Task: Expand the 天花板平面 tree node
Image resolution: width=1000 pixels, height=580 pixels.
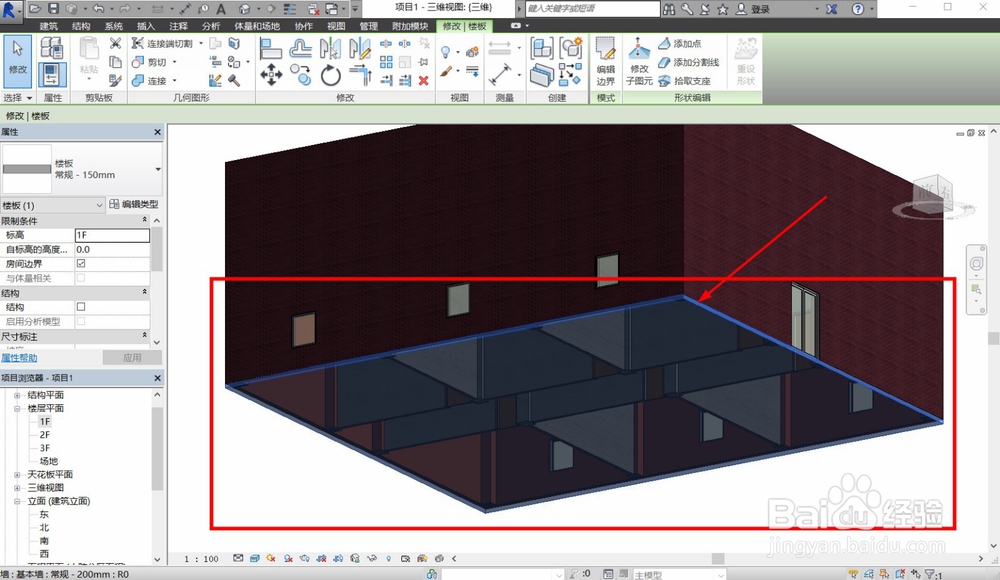Action: coord(17,475)
